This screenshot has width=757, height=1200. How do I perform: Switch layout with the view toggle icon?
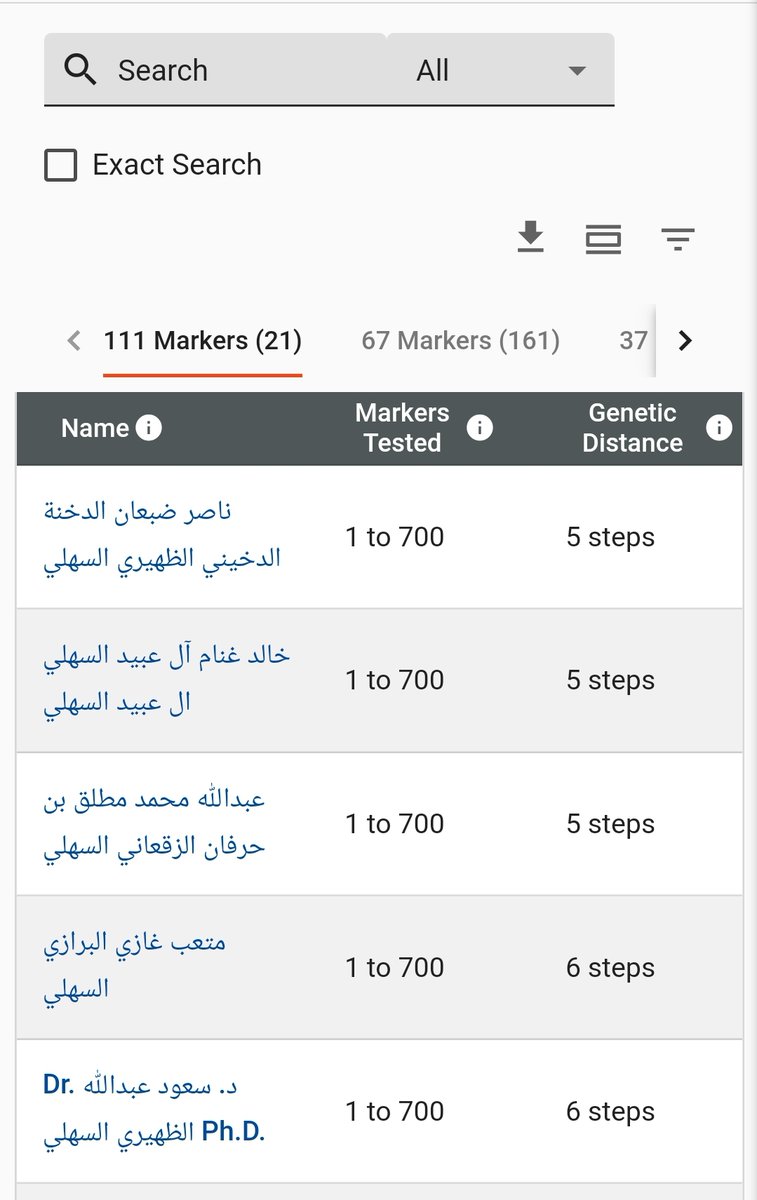[603, 239]
